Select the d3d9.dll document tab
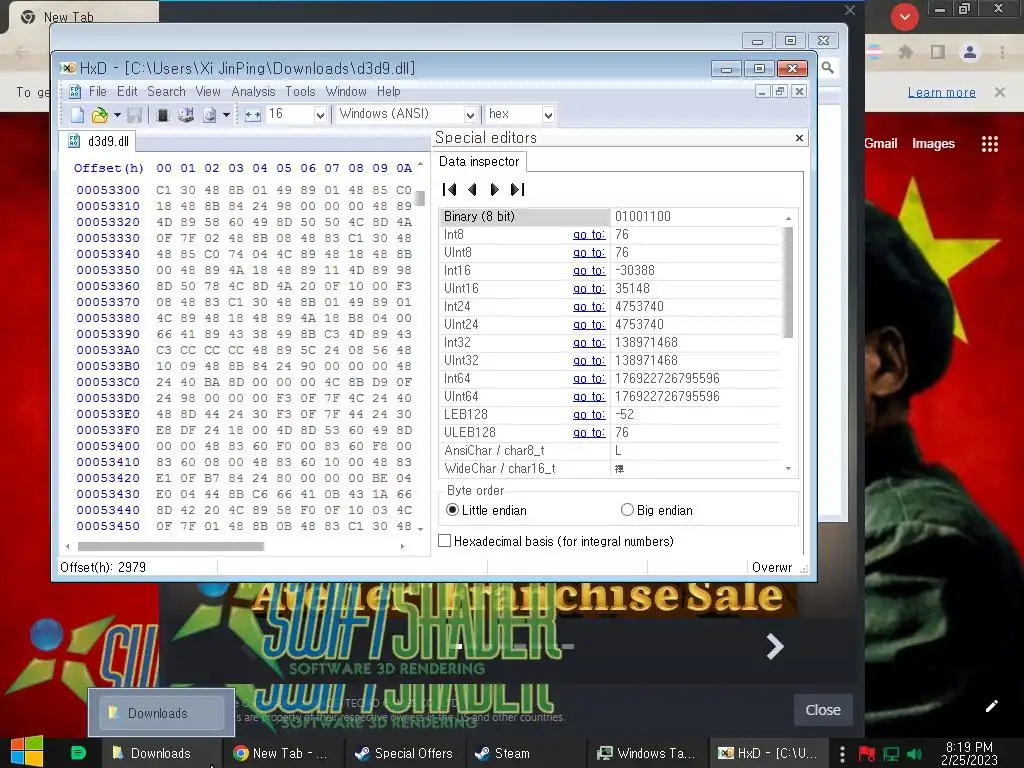The width and height of the screenshot is (1024, 768). click(99, 141)
